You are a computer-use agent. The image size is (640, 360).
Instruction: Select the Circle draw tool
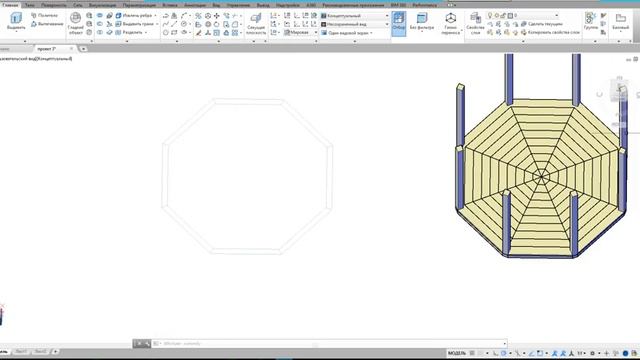tap(184, 24)
